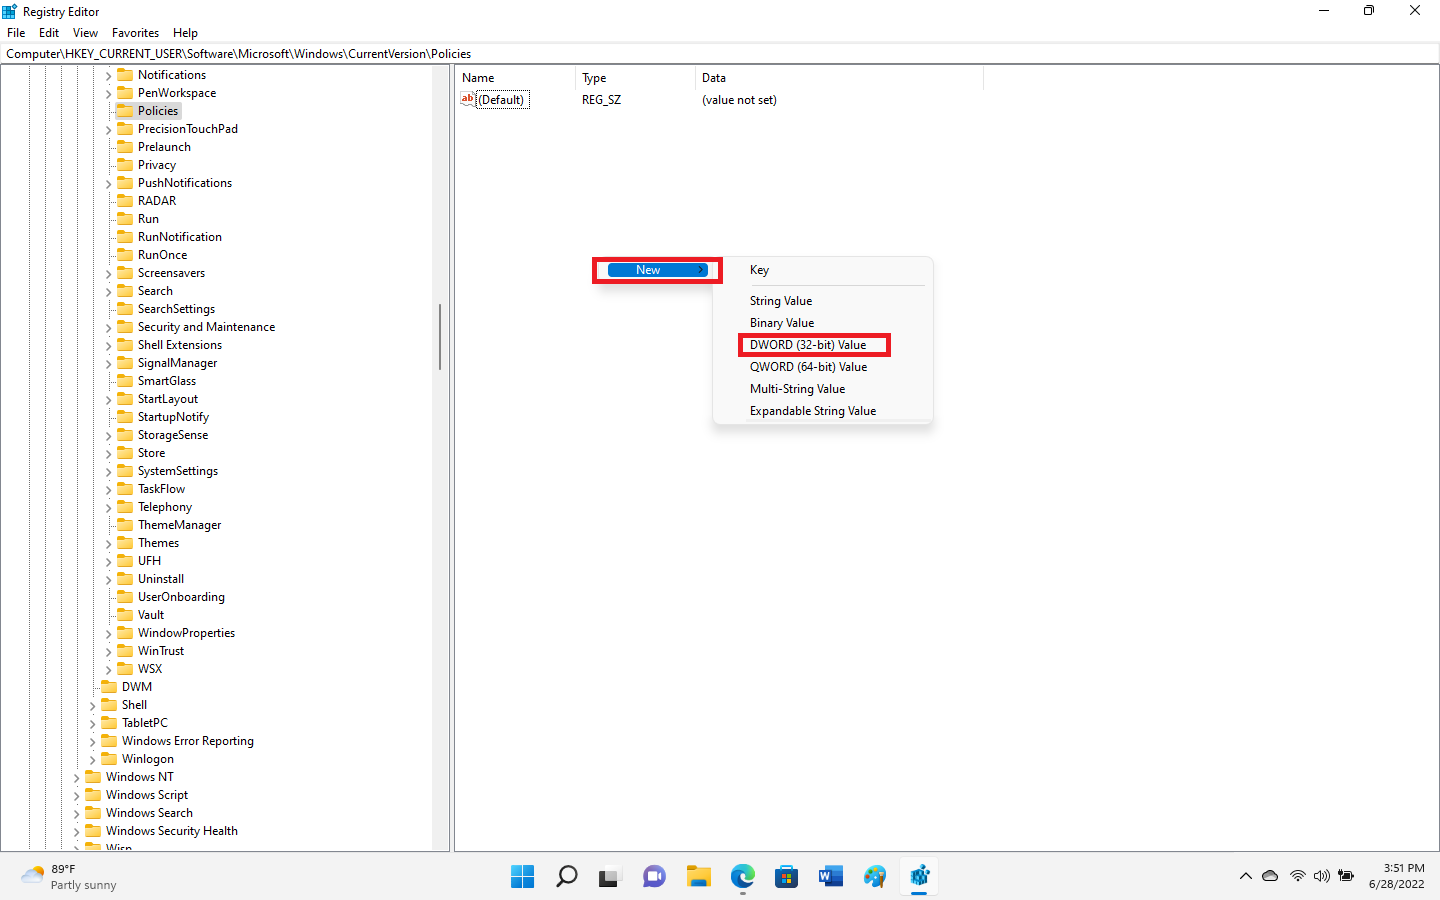Viewport: 1440px width, 900px height.
Task: Click the Notifications folder icon
Action: (x=125, y=75)
